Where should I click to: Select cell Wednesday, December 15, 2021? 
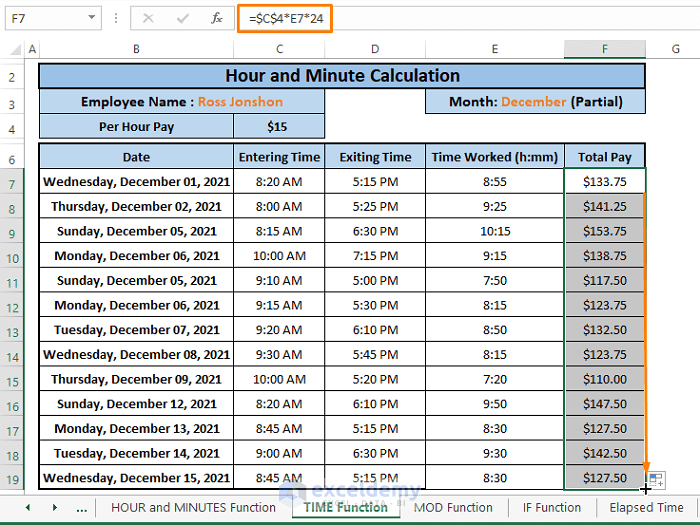click(x=136, y=478)
